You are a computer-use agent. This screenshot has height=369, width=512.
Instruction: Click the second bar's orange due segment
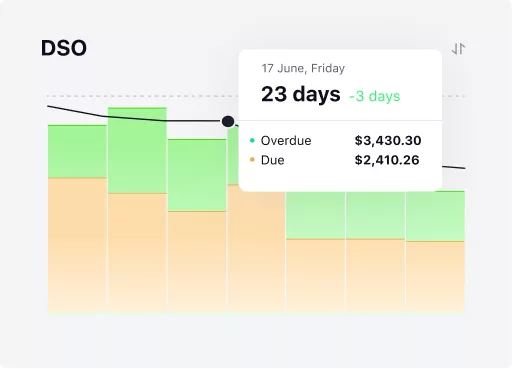pyautogui.click(x=137, y=253)
